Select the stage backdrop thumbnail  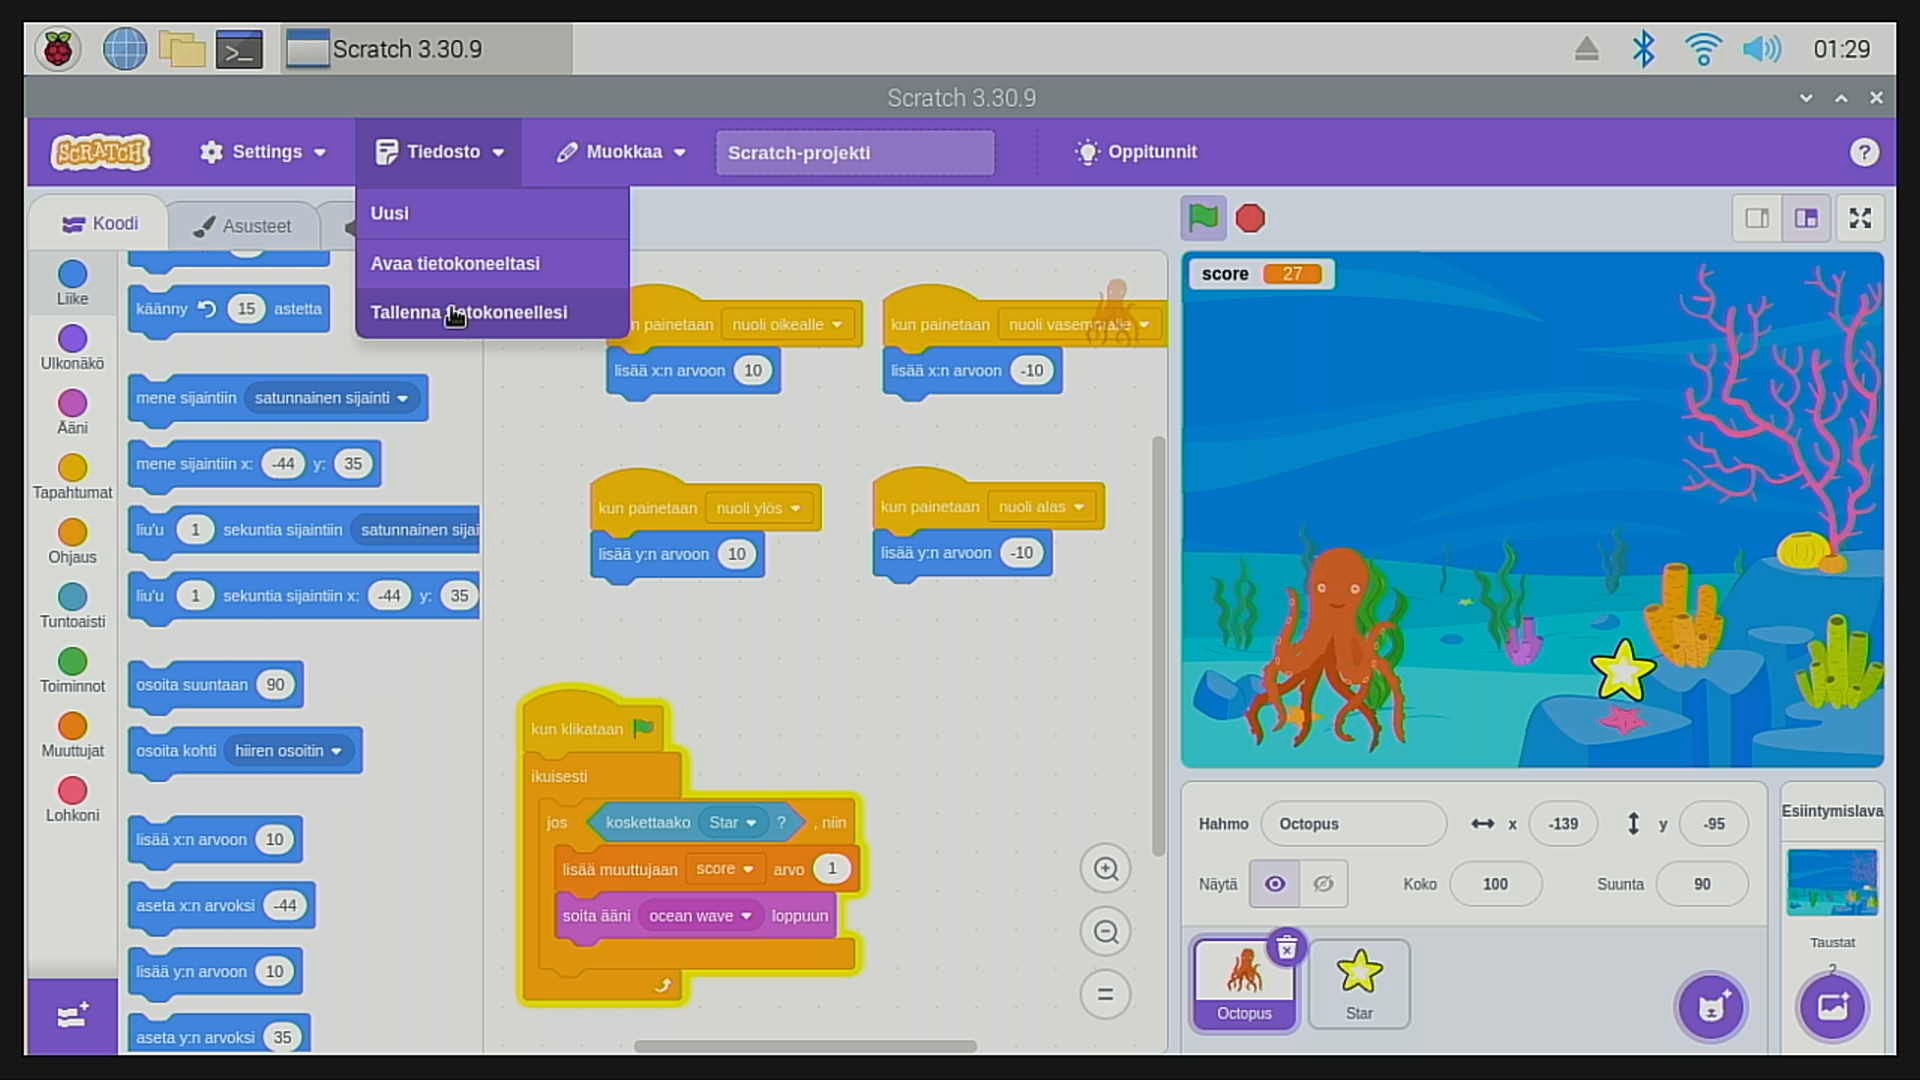pyautogui.click(x=1832, y=882)
